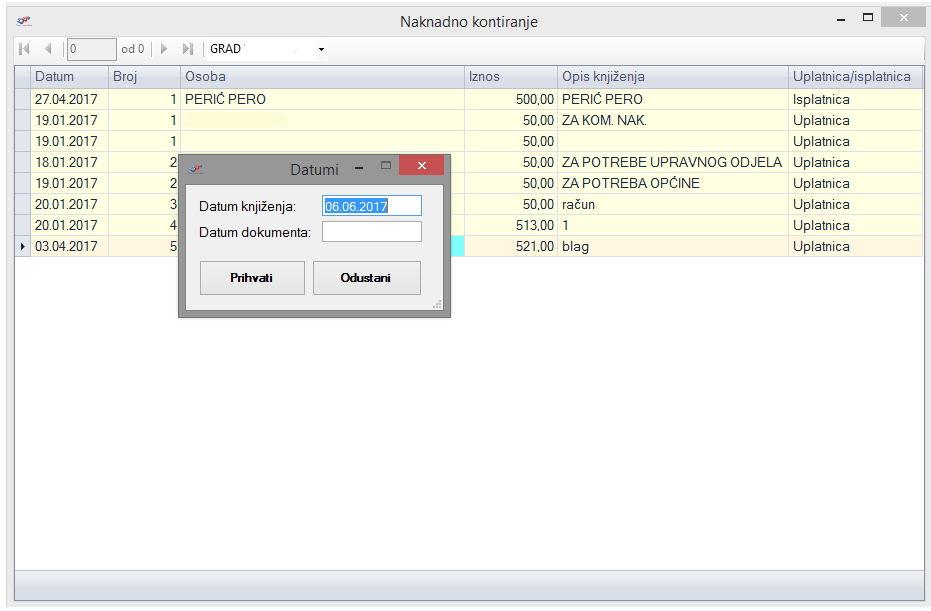The image size is (931, 611).
Task: Click the previous record arrow icon
Action: pyautogui.click(x=47, y=49)
